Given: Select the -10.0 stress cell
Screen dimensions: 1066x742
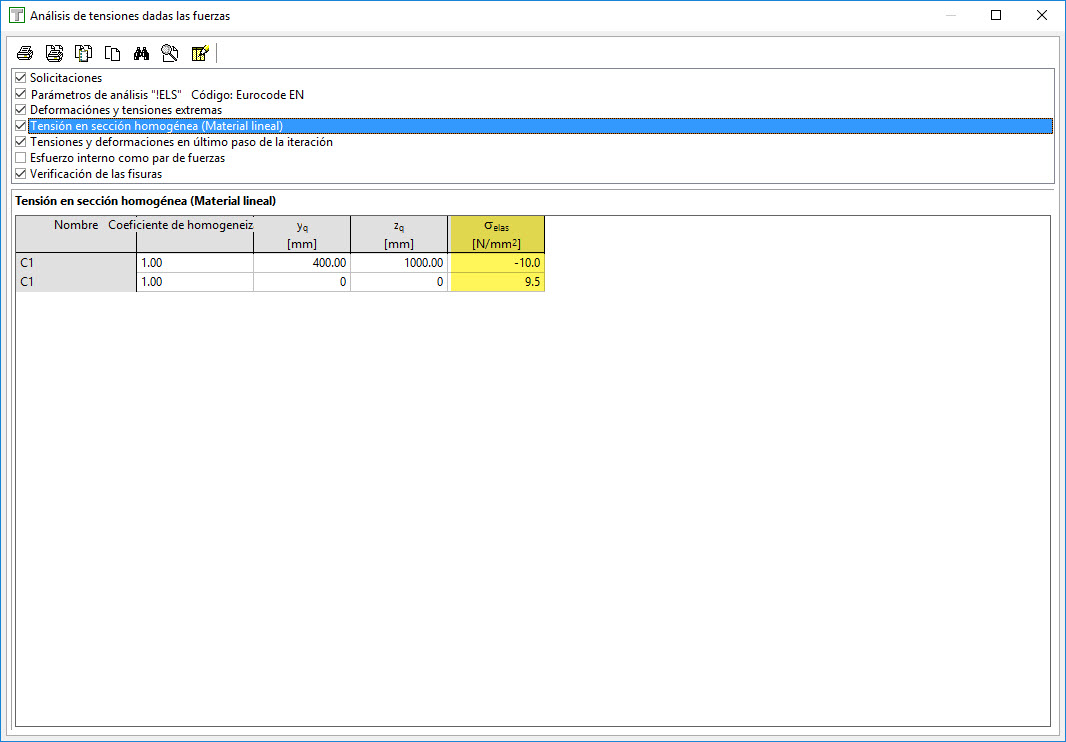Looking at the screenshot, I should coord(497,263).
